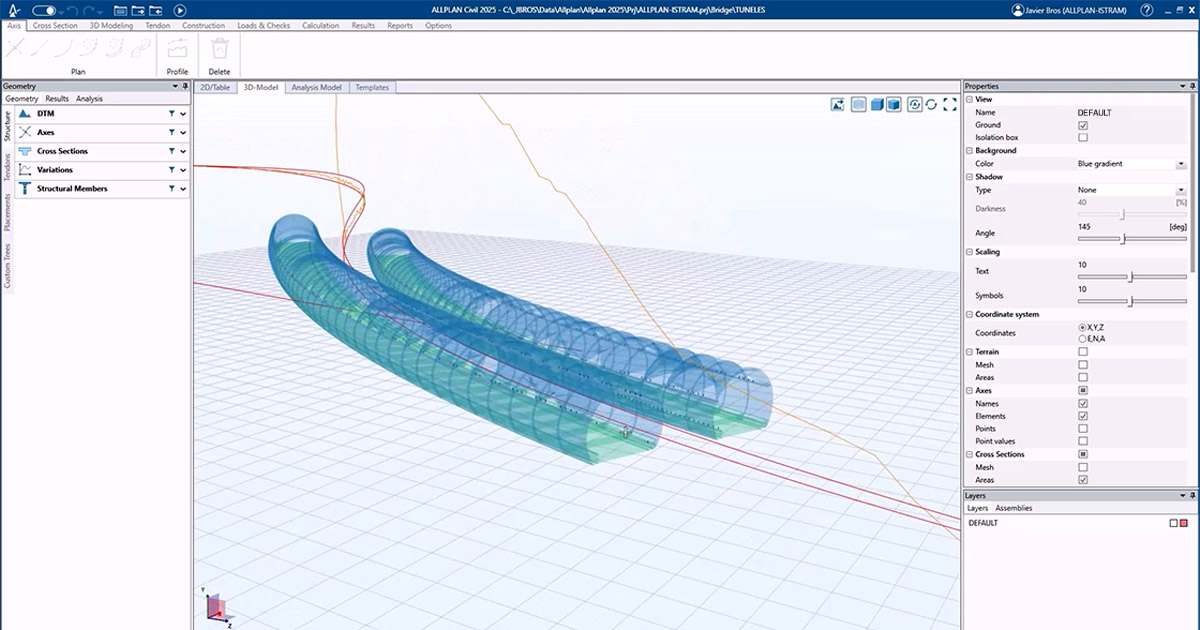Open the 3D Modeling ribbon tab
The image size is (1200, 630).
[111, 25]
